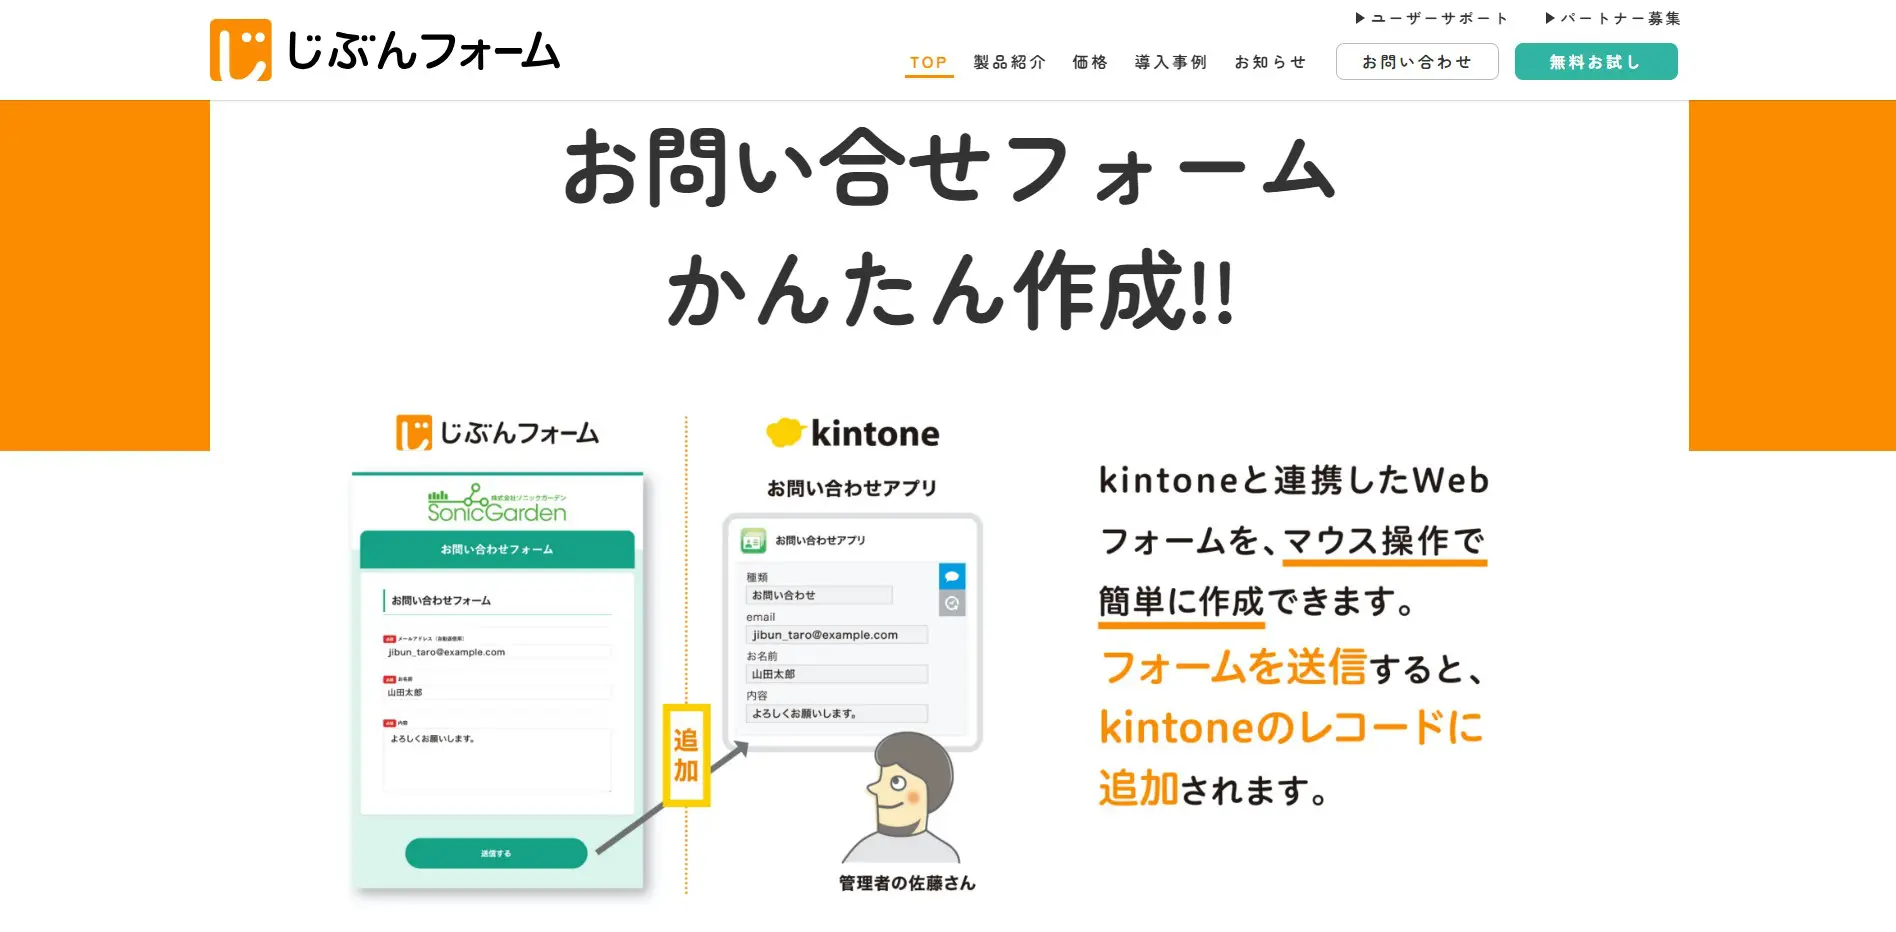Click the orange フォームを送信 text
The height and width of the screenshot is (932, 1896).
point(1233,667)
